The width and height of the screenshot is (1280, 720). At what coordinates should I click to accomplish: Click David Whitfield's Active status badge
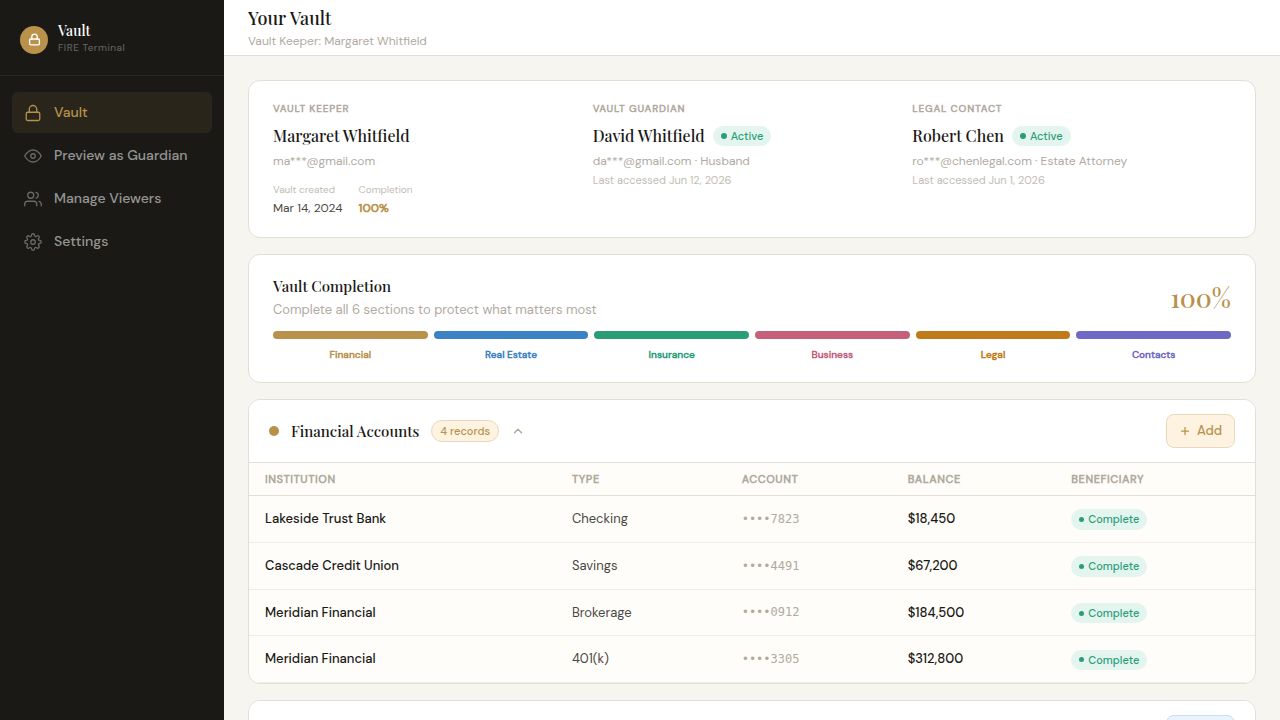[x=742, y=136]
